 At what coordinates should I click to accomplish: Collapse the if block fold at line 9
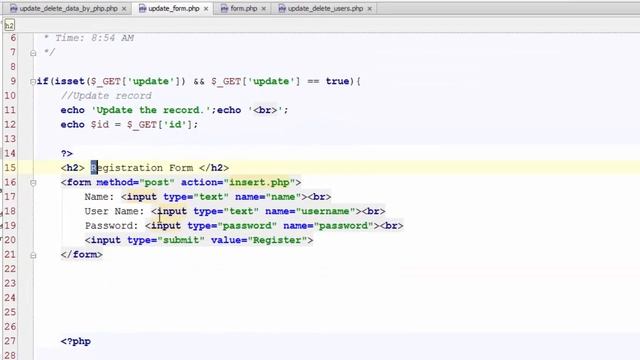click(33, 81)
